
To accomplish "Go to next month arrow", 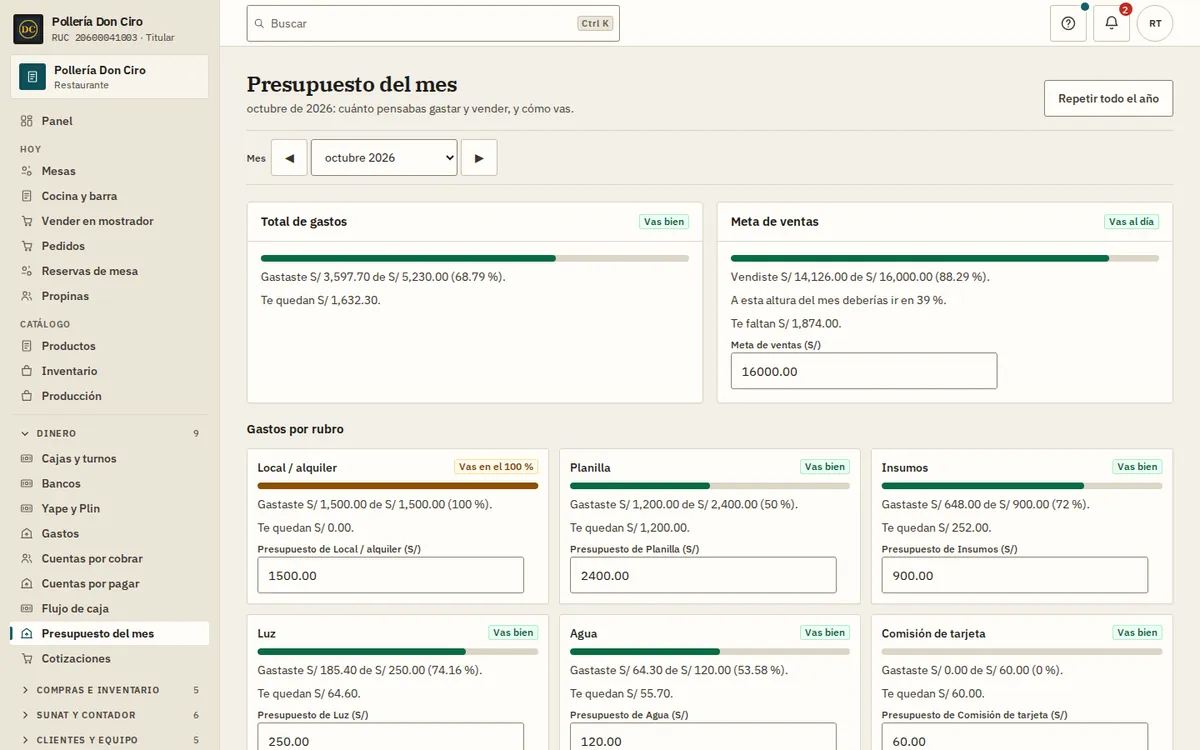I will coord(479,158).
